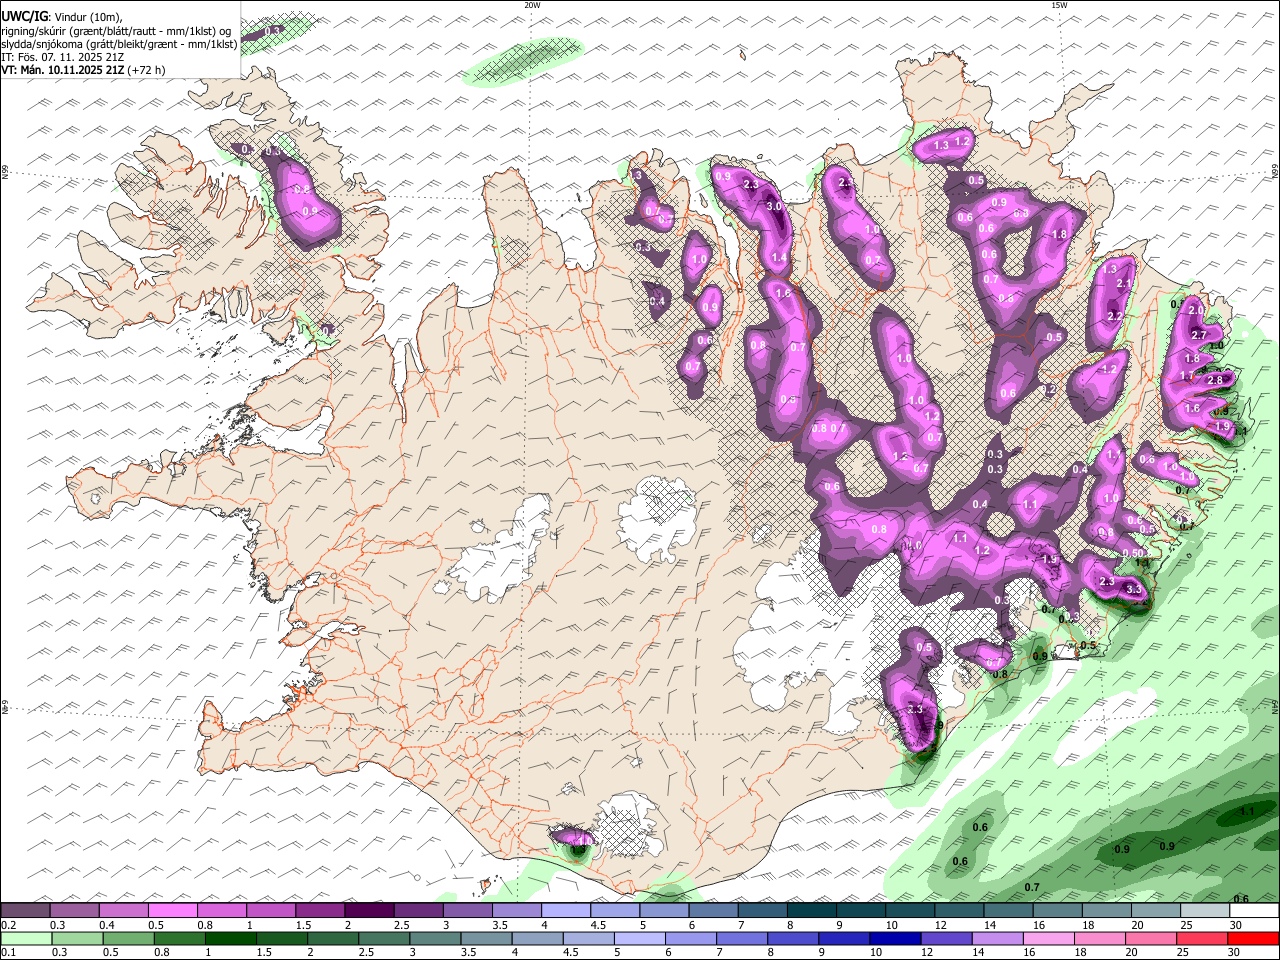Viewport: 1280px width, 960px height.
Task: Click the 'IT: Fös. 07. 11. 2025 21Z' line
Action: click(x=64, y=57)
